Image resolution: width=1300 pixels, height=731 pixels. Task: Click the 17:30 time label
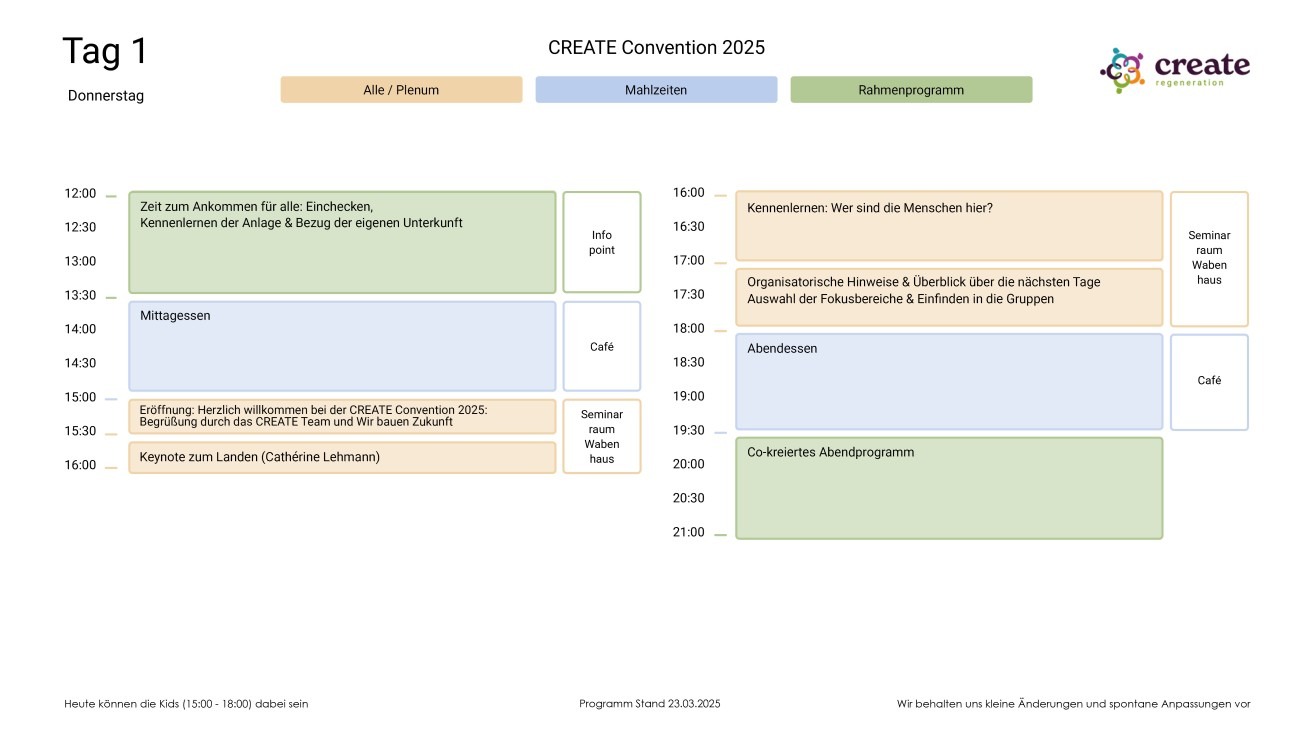pos(688,294)
